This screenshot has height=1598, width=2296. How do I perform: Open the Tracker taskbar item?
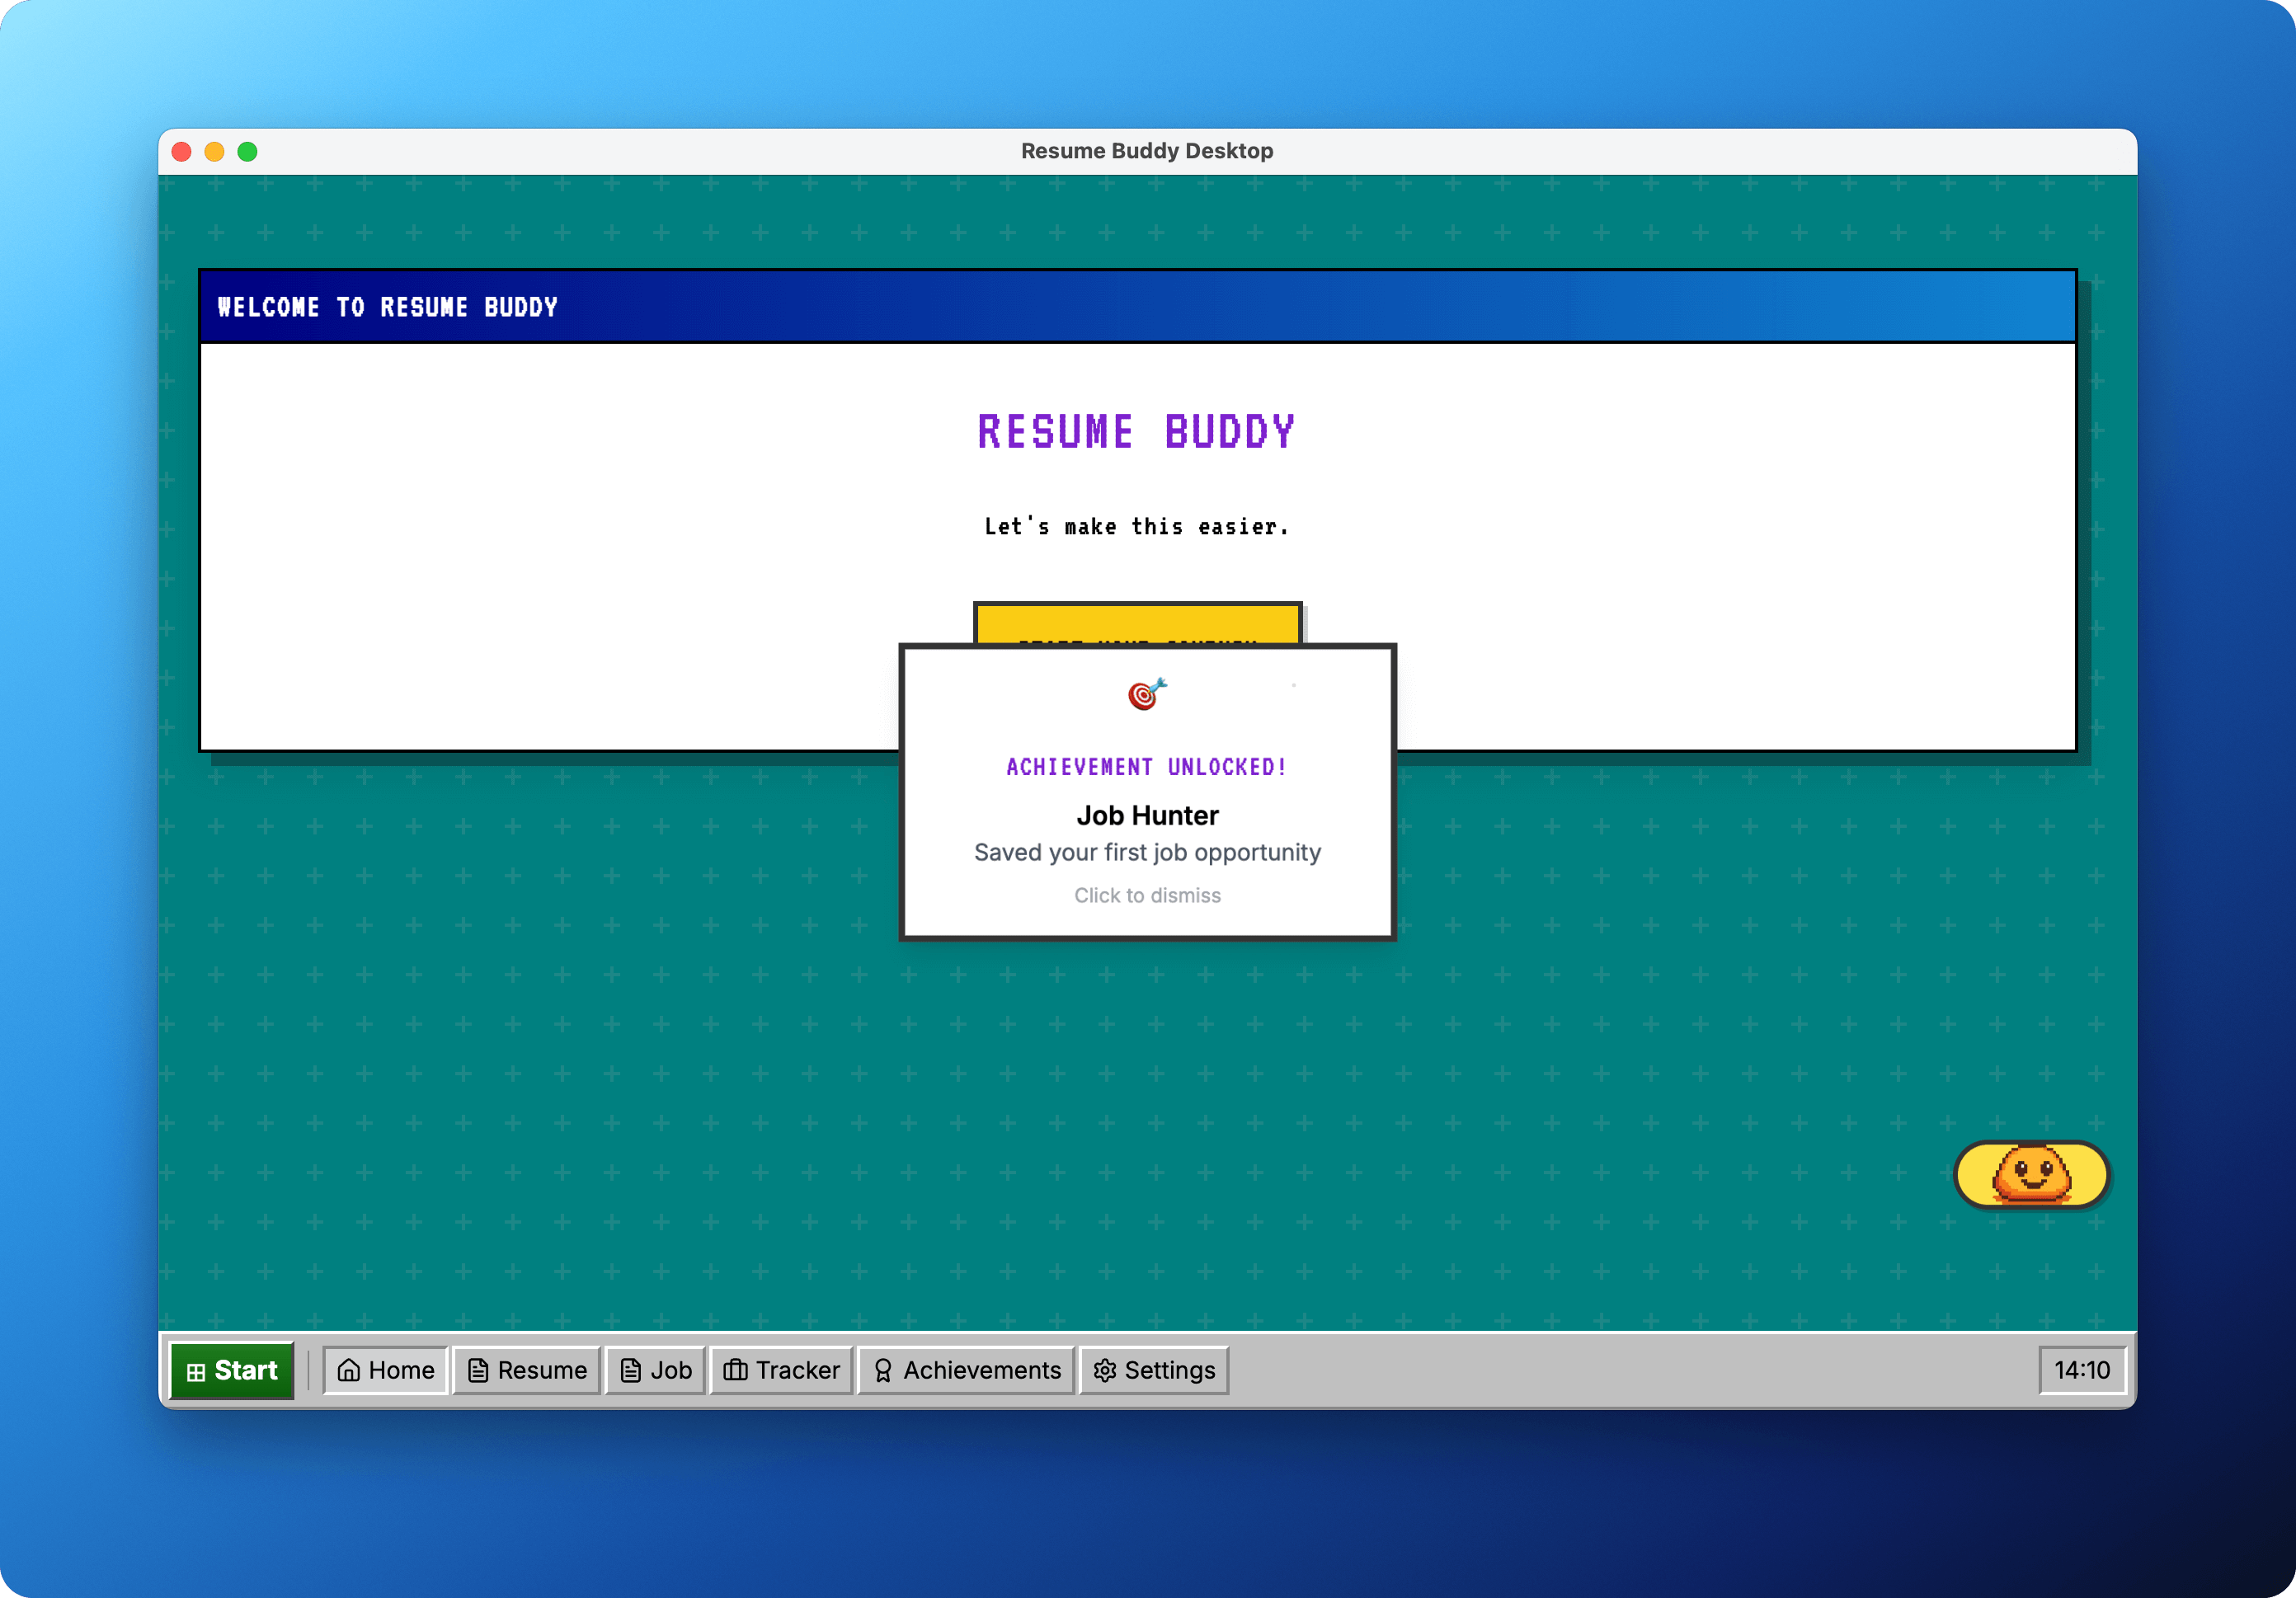781,1369
